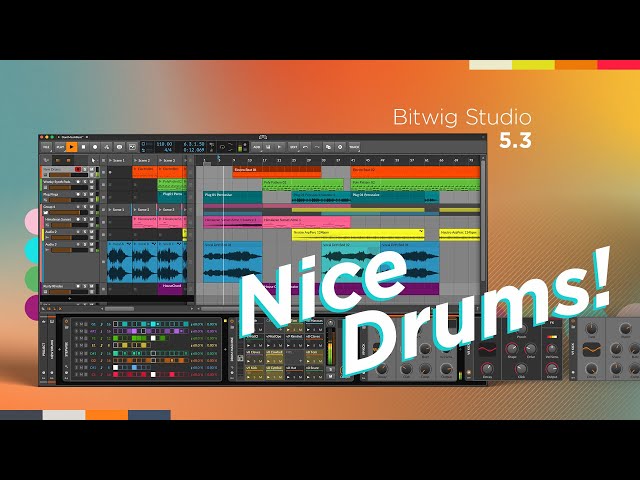Image resolution: width=640 pixels, height=480 pixels.
Task: Click the overdub icon after automation write
Action: click(x=119, y=147)
